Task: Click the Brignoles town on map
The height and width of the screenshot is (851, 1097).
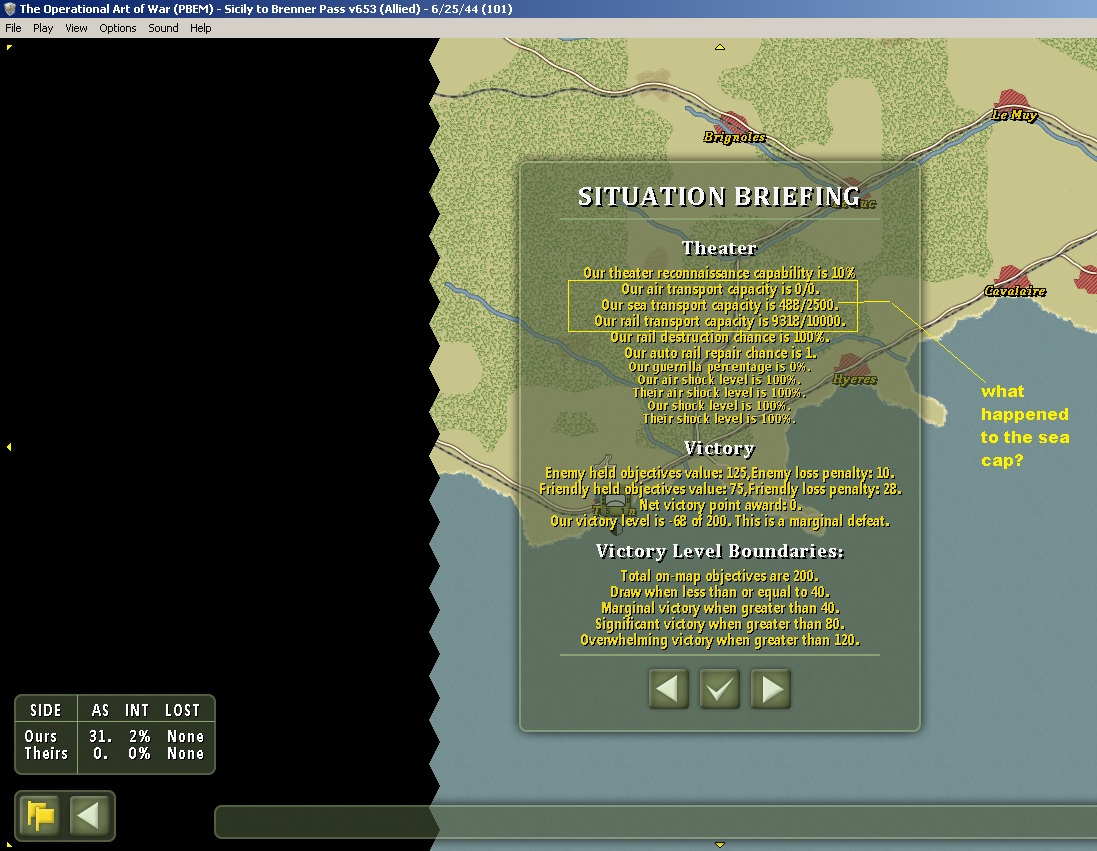Action: (x=733, y=125)
